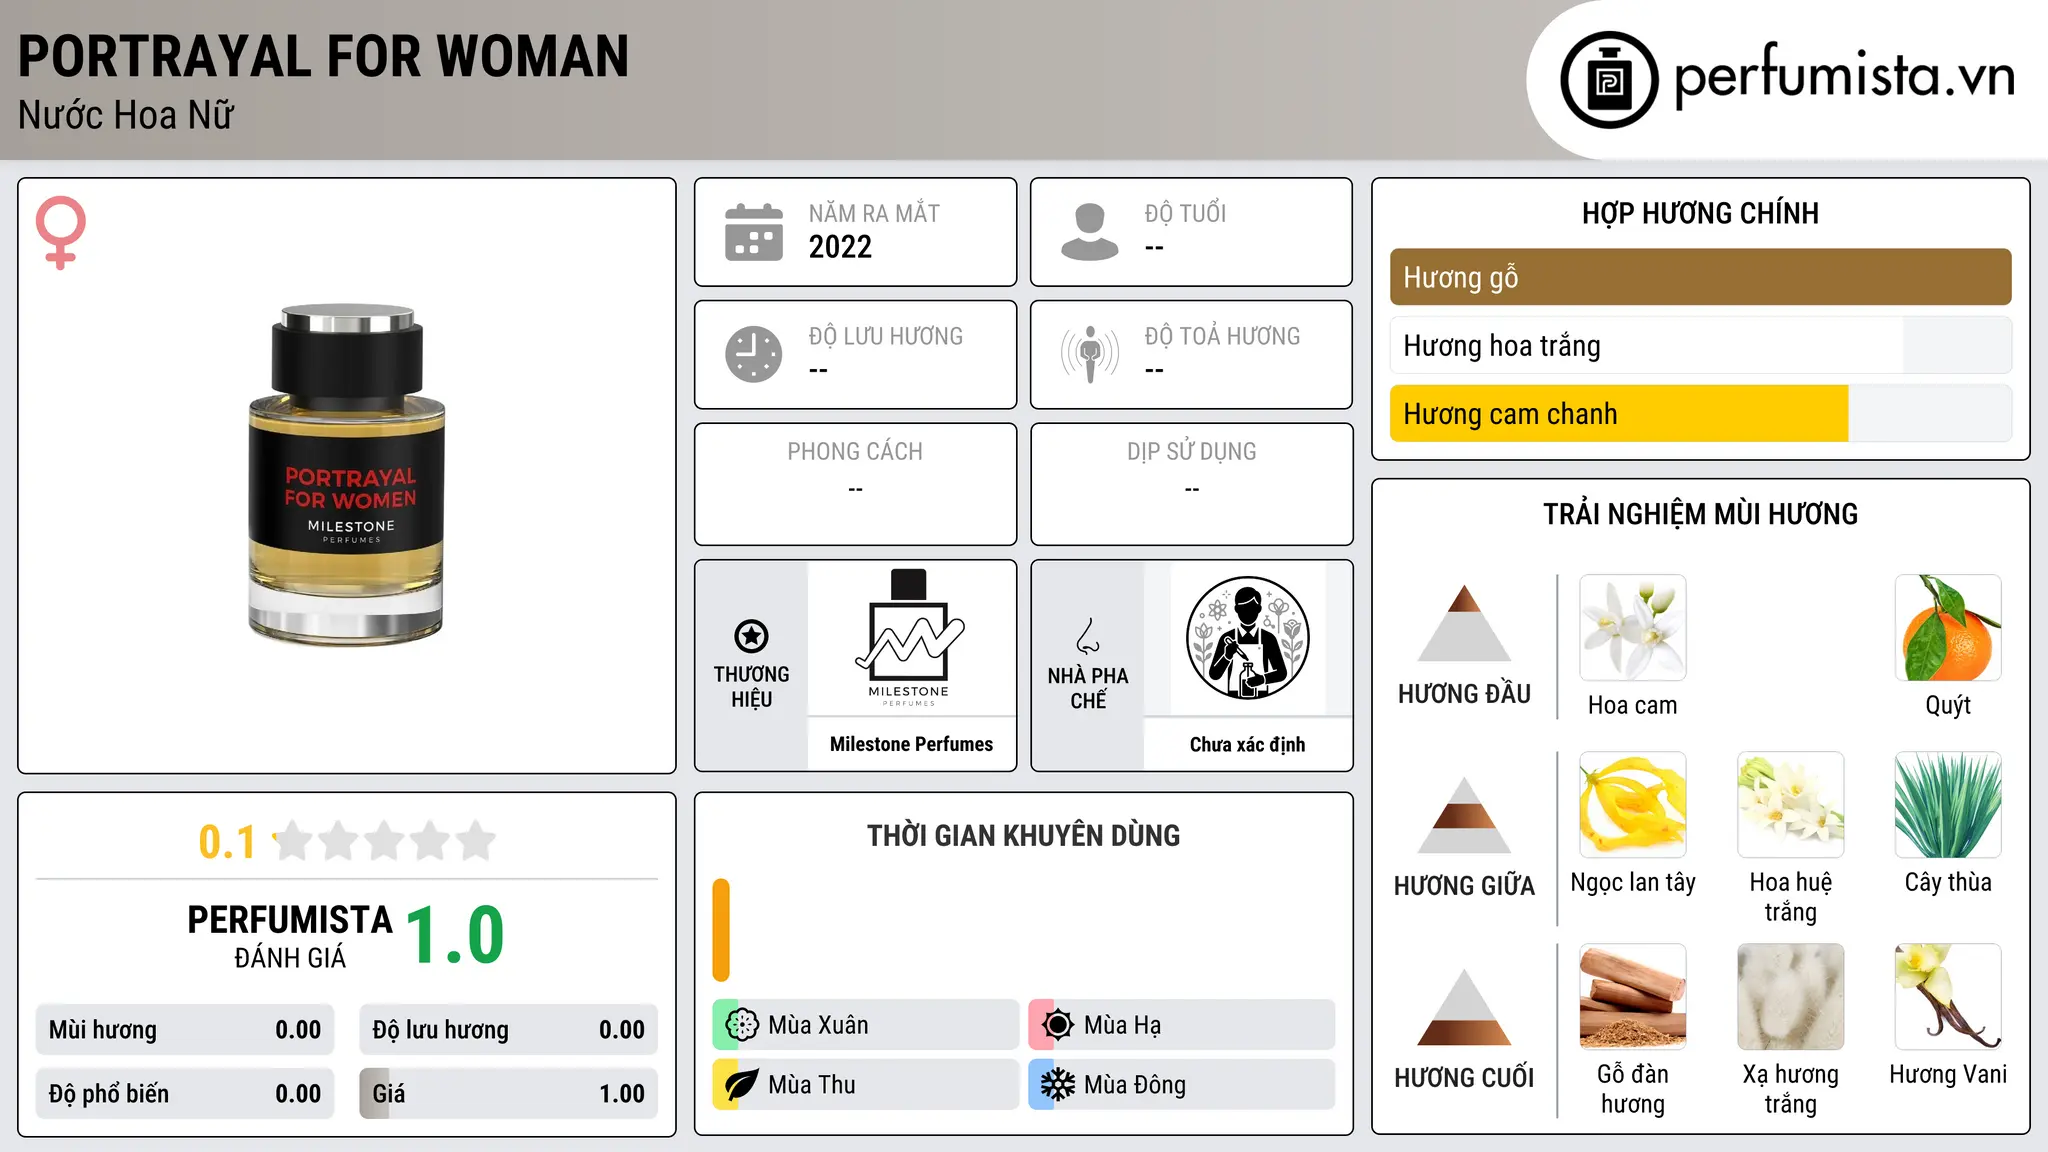
Task: Click the Portrayal For Women bottle image
Action: click(347, 475)
